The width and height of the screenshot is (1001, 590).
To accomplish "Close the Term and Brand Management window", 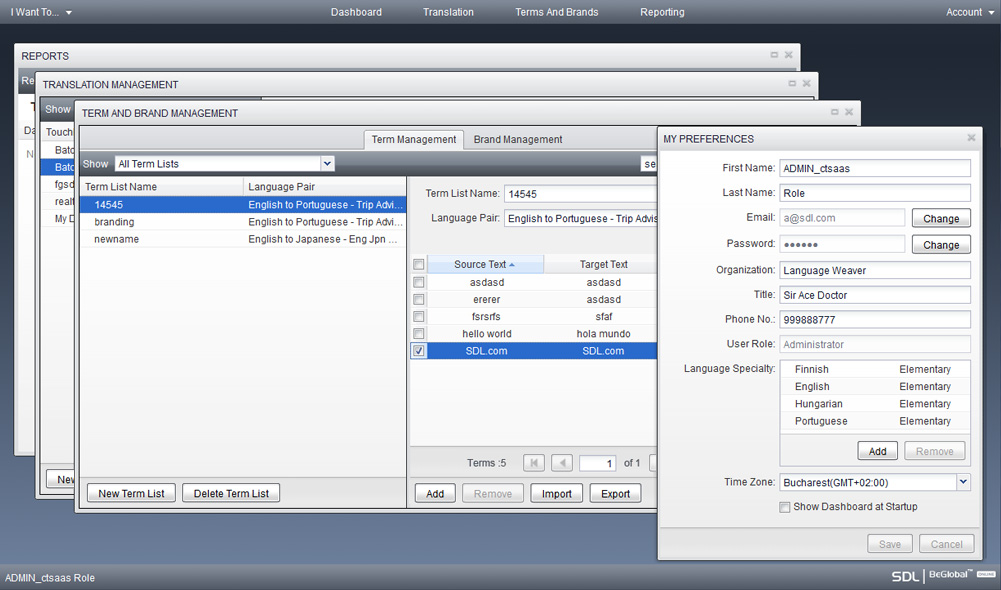I will click(x=849, y=112).
